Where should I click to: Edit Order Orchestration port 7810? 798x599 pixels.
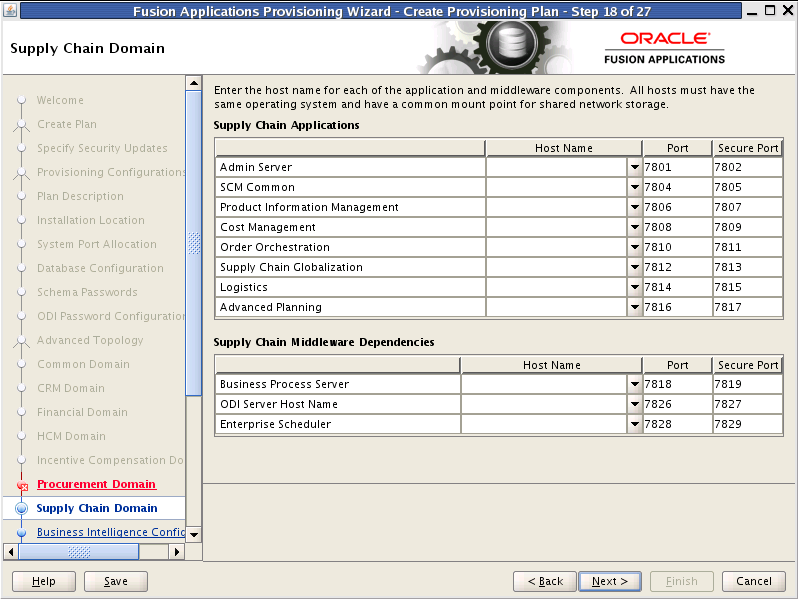677,247
